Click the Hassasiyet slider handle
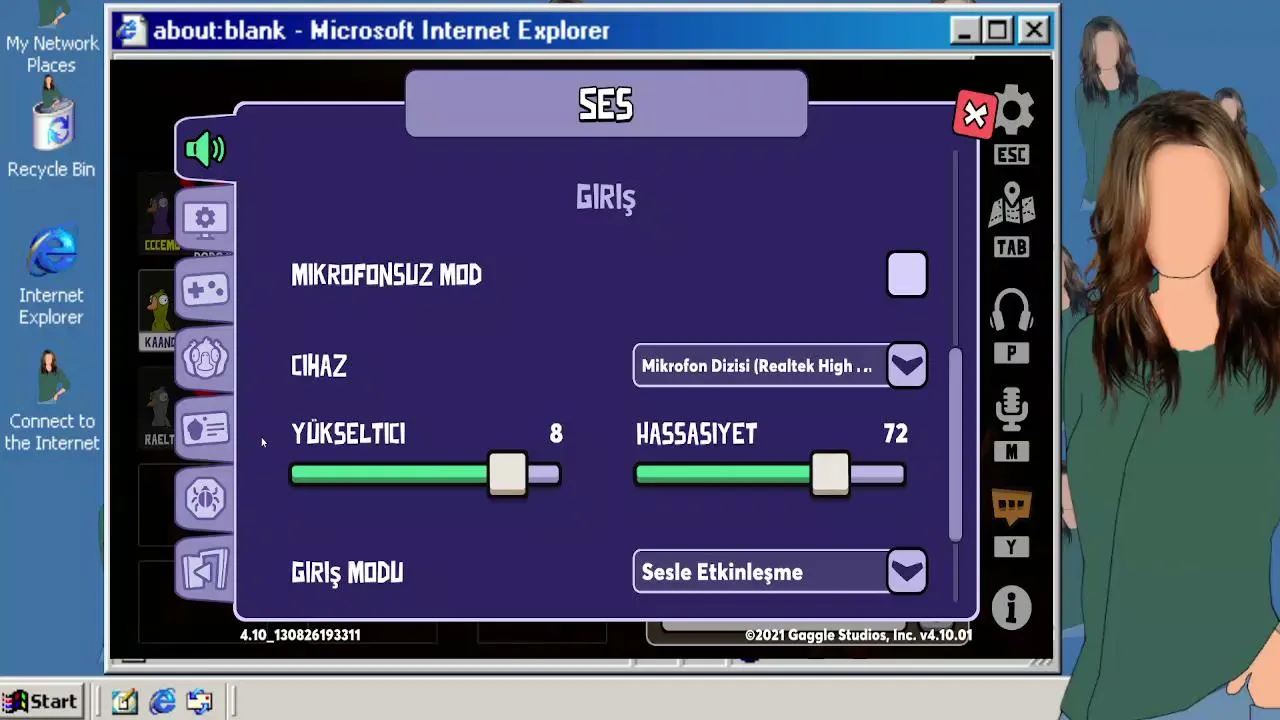The height and width of the screenshot is (720, 1280). pos(830,474)
